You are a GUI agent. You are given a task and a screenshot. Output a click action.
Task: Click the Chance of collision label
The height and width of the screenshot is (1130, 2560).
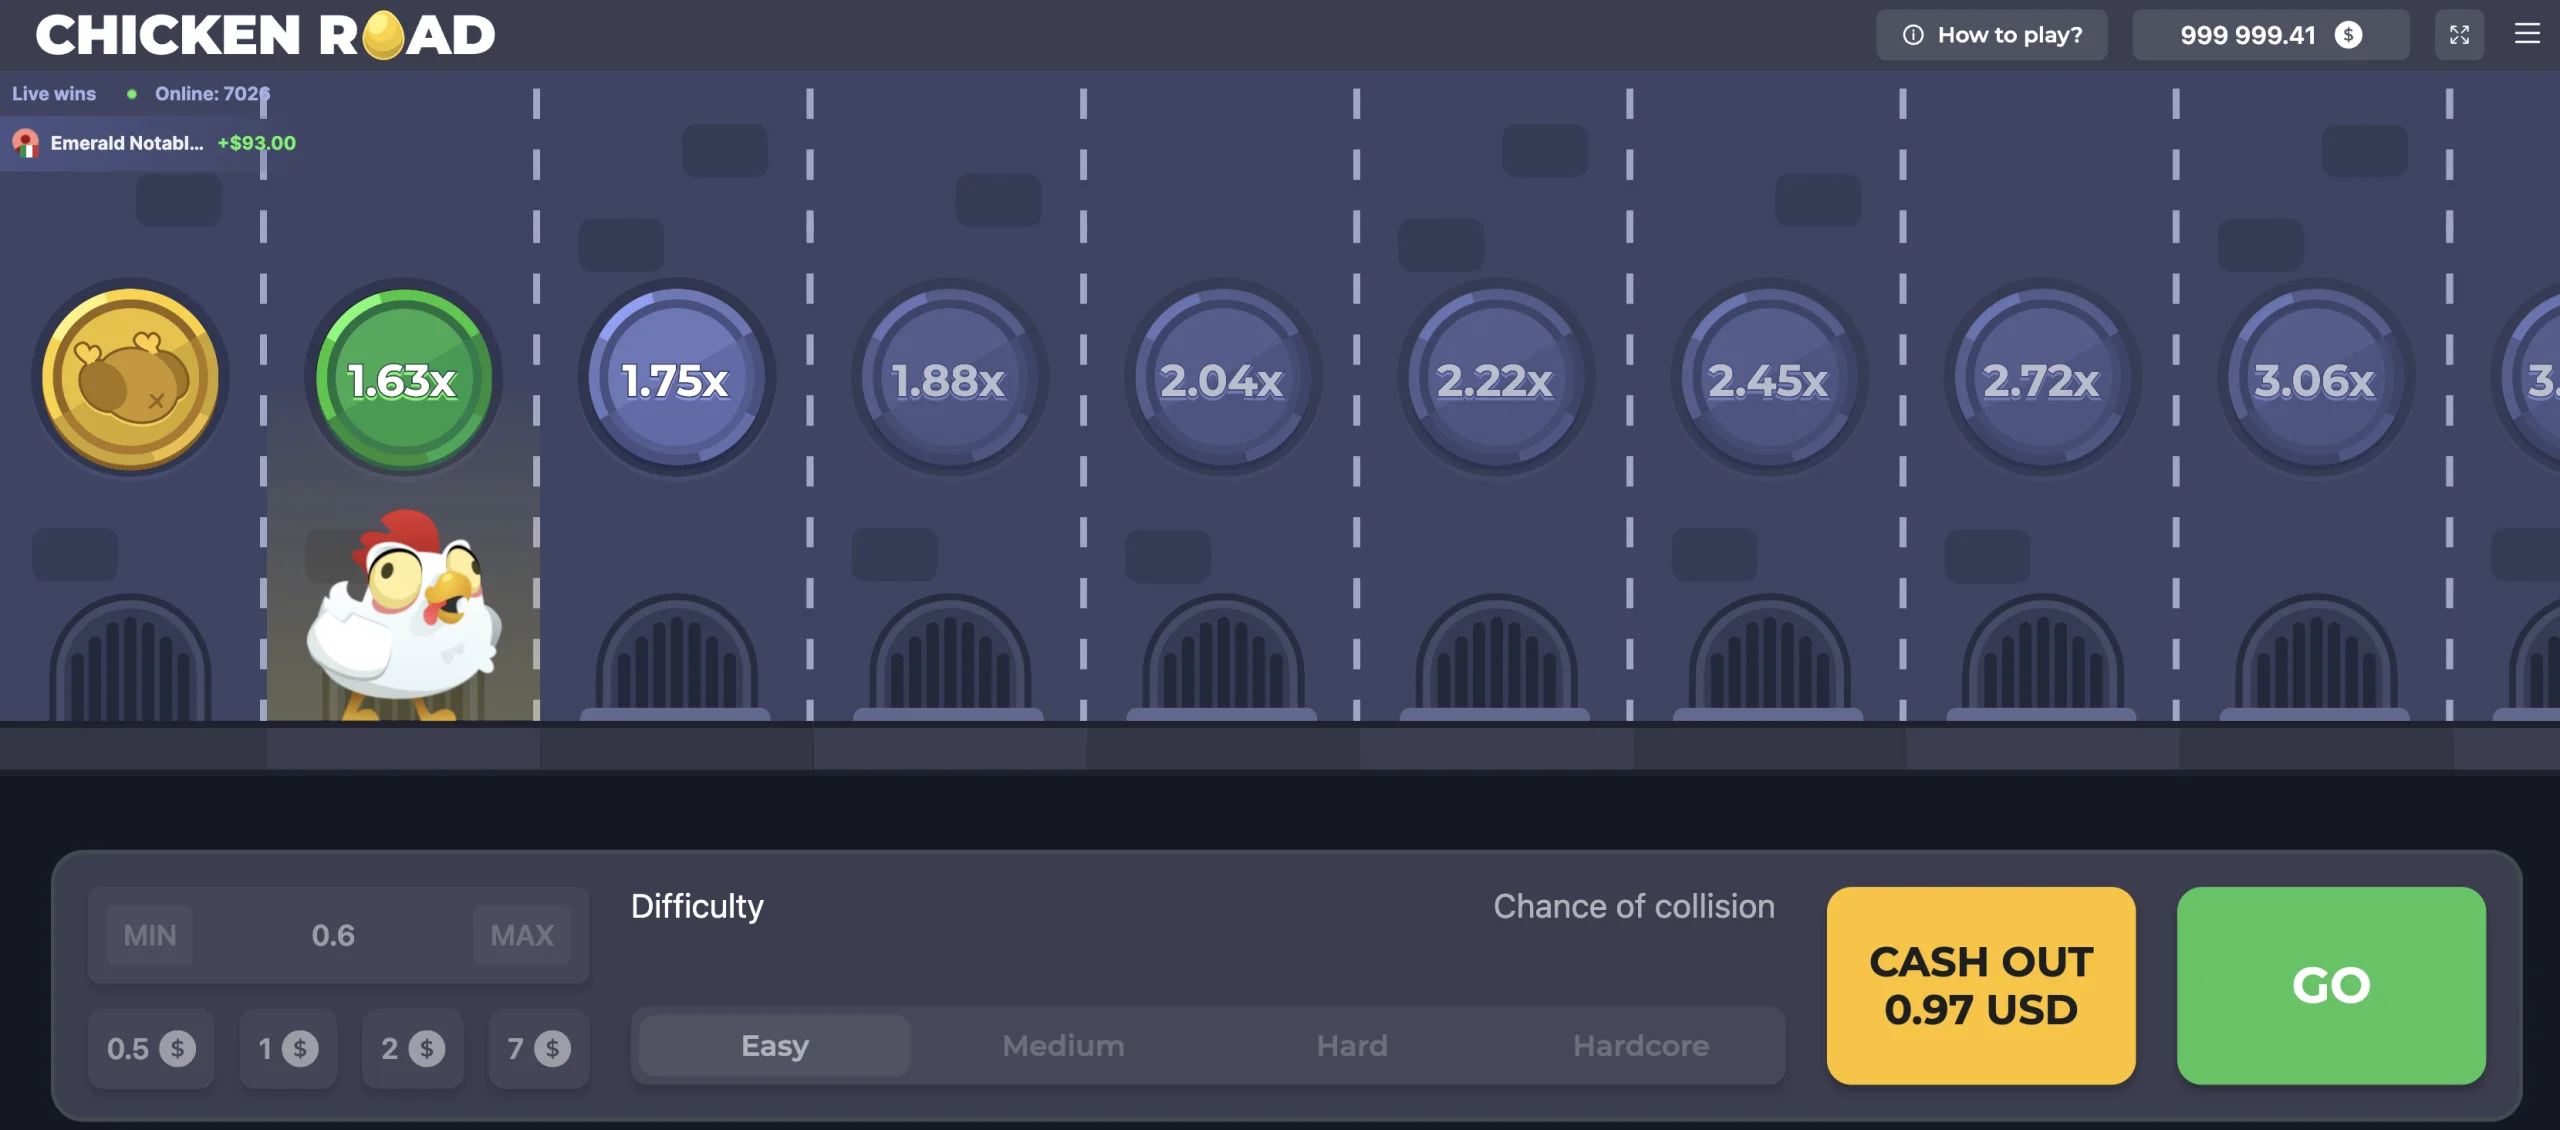tap(1634, 906)
